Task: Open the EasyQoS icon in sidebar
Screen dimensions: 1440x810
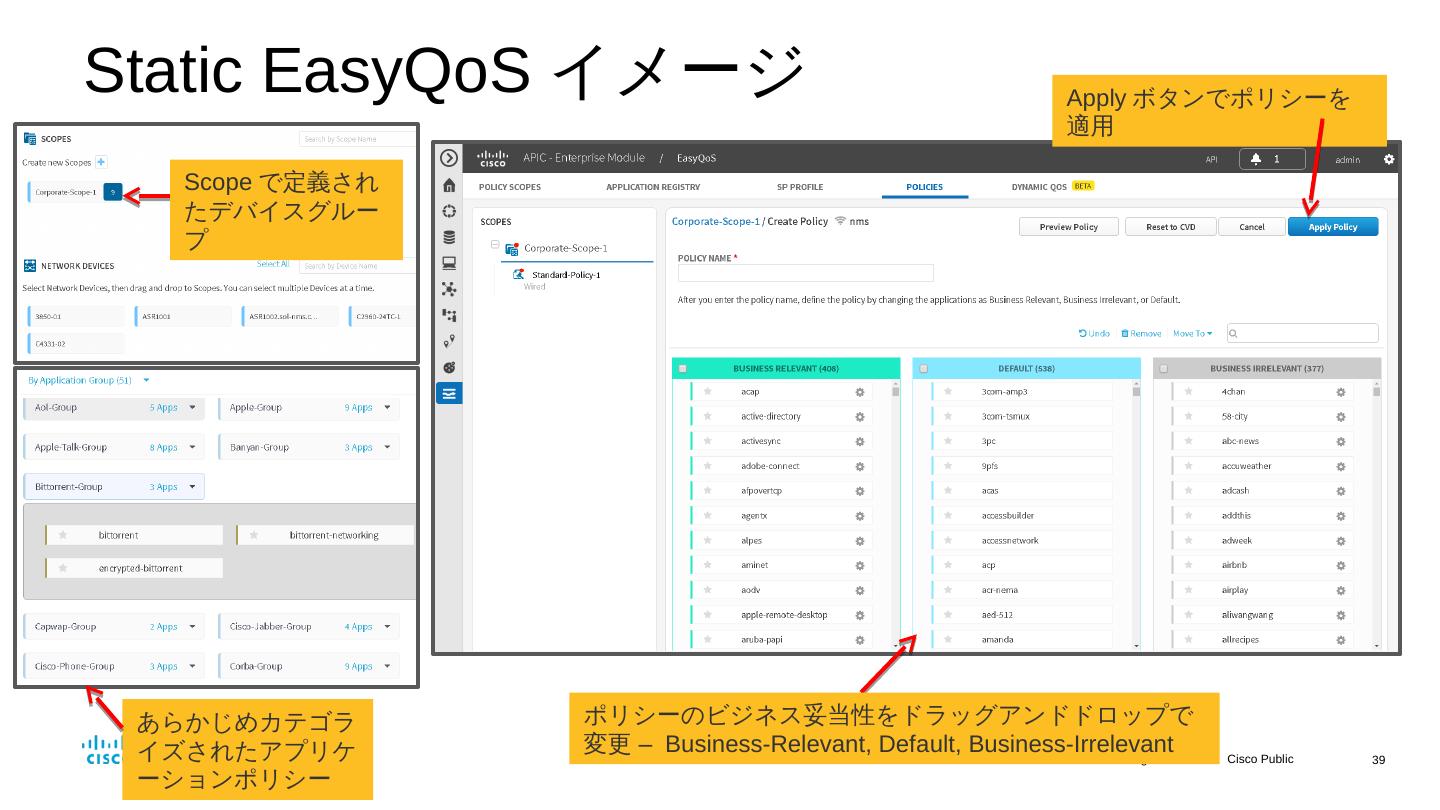Action: [449, 393]
